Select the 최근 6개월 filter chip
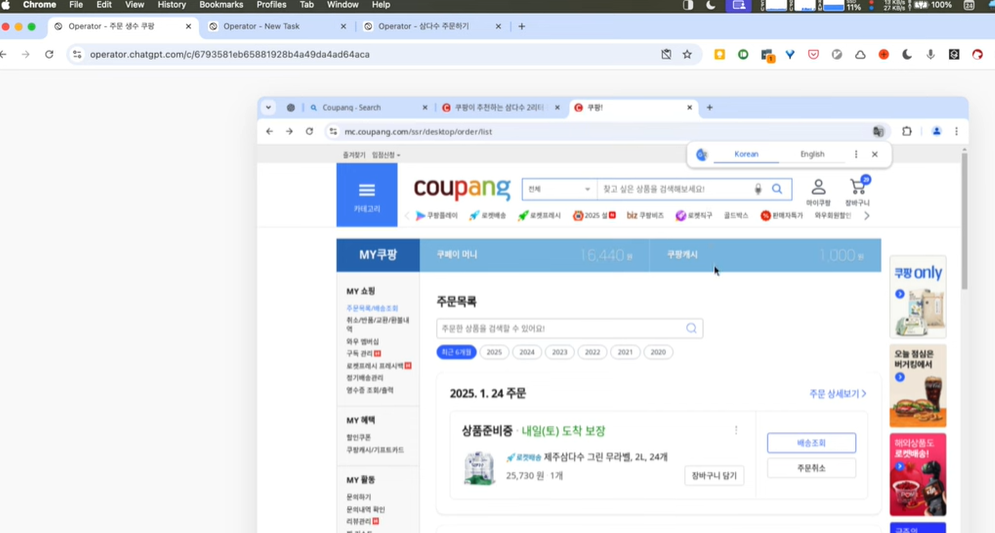Image resolution: width=995 pixels, height=533 pixels. click(456, 352)
